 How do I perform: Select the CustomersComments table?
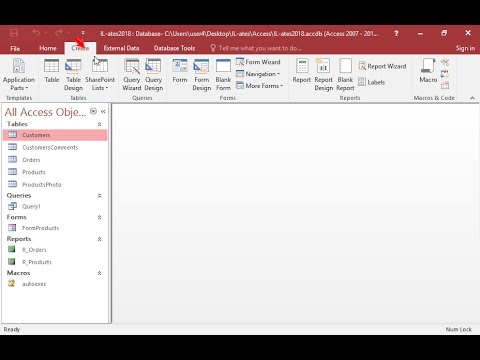pyautogui.click(x=55, y=147)
